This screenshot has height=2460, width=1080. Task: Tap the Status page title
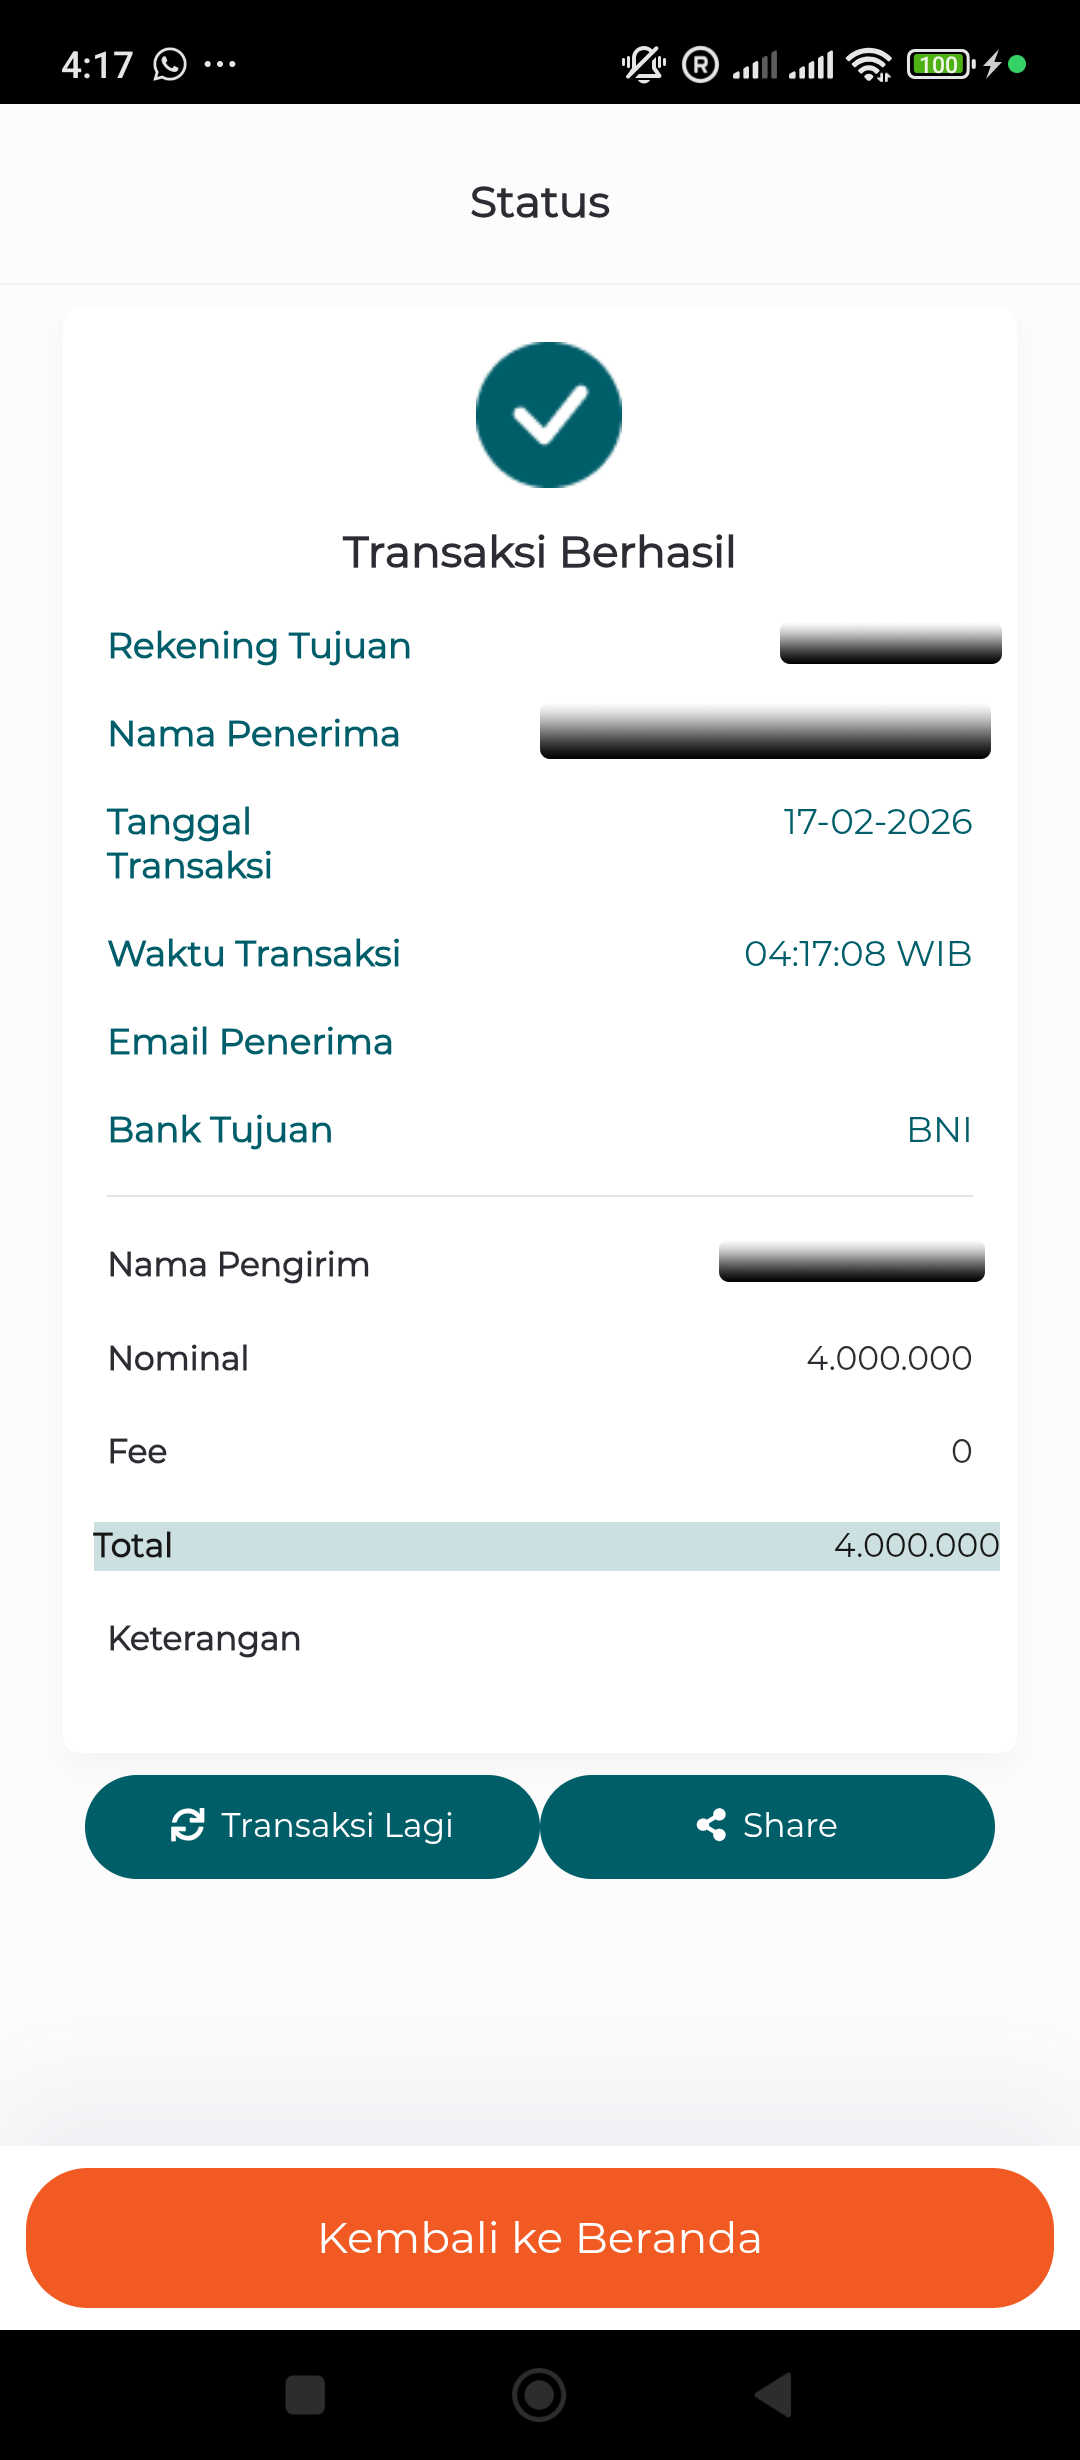540,203
